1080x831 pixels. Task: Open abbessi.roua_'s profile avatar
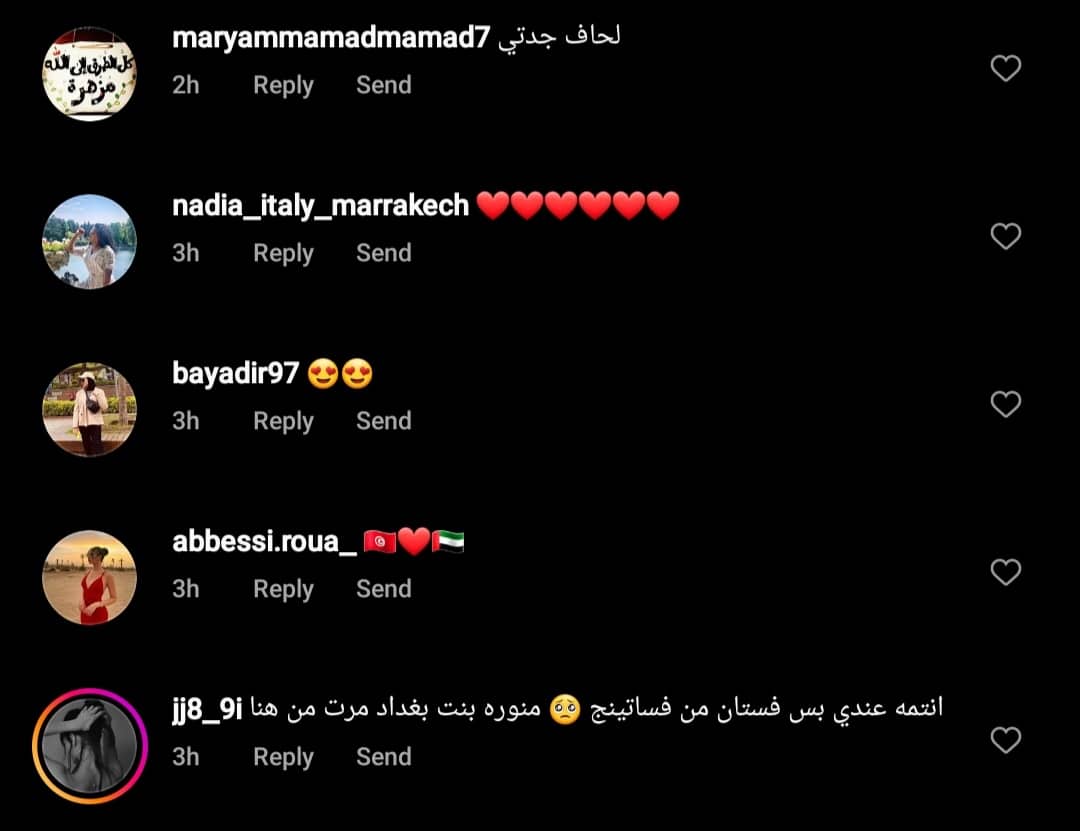[x=90, y=577]
